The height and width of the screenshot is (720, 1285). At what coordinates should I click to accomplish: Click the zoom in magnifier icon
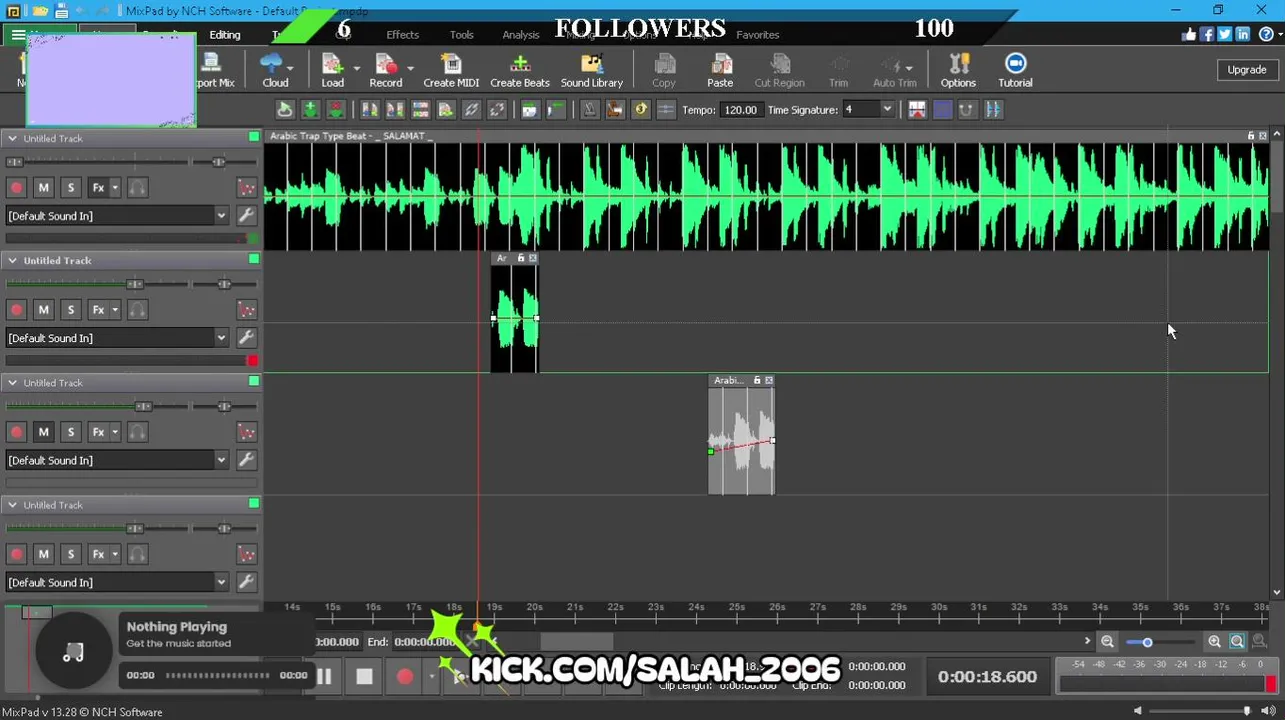1214,642
